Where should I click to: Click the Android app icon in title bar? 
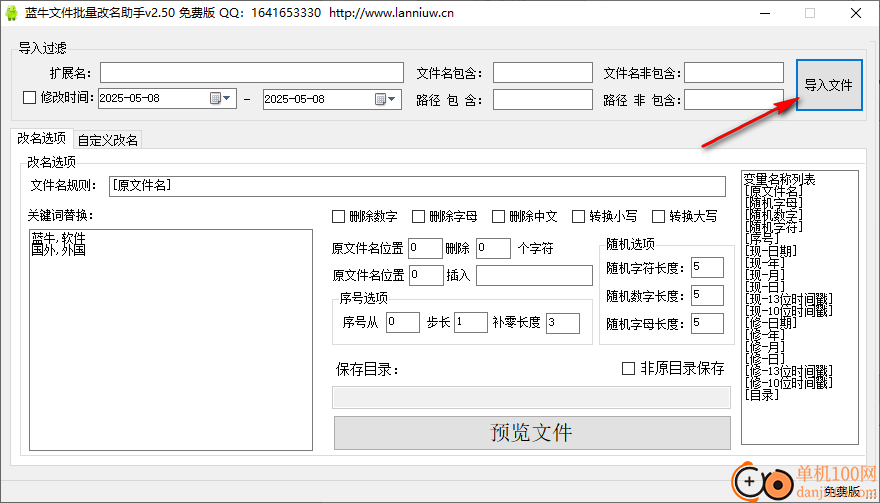[11, 13]
